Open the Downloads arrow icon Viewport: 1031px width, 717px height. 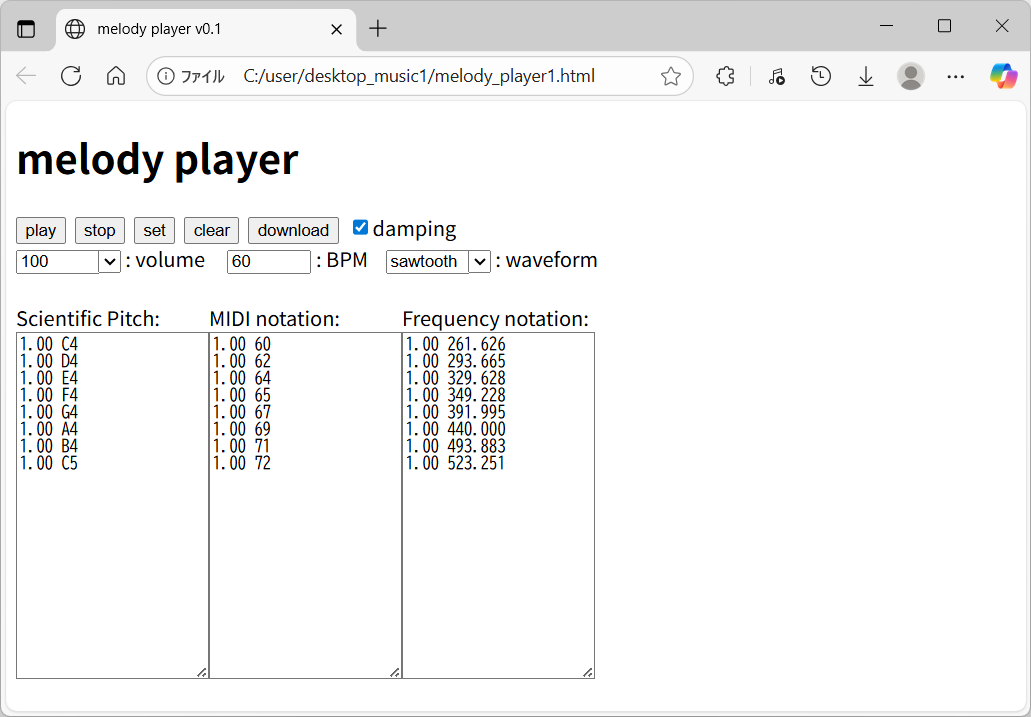(x=866, y=76)
